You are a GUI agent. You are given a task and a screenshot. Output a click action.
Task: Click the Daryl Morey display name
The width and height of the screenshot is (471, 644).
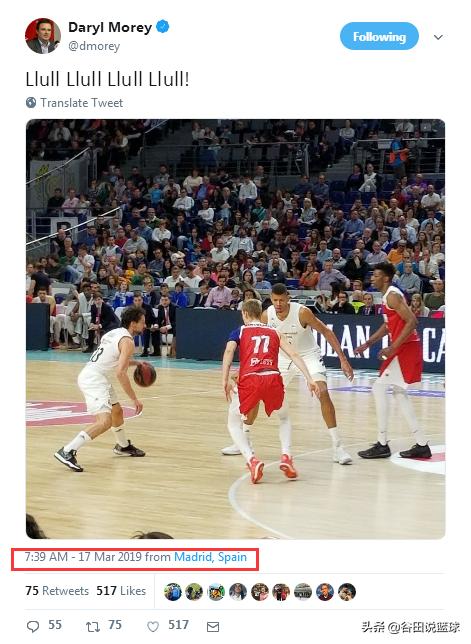tap(110, 27)
